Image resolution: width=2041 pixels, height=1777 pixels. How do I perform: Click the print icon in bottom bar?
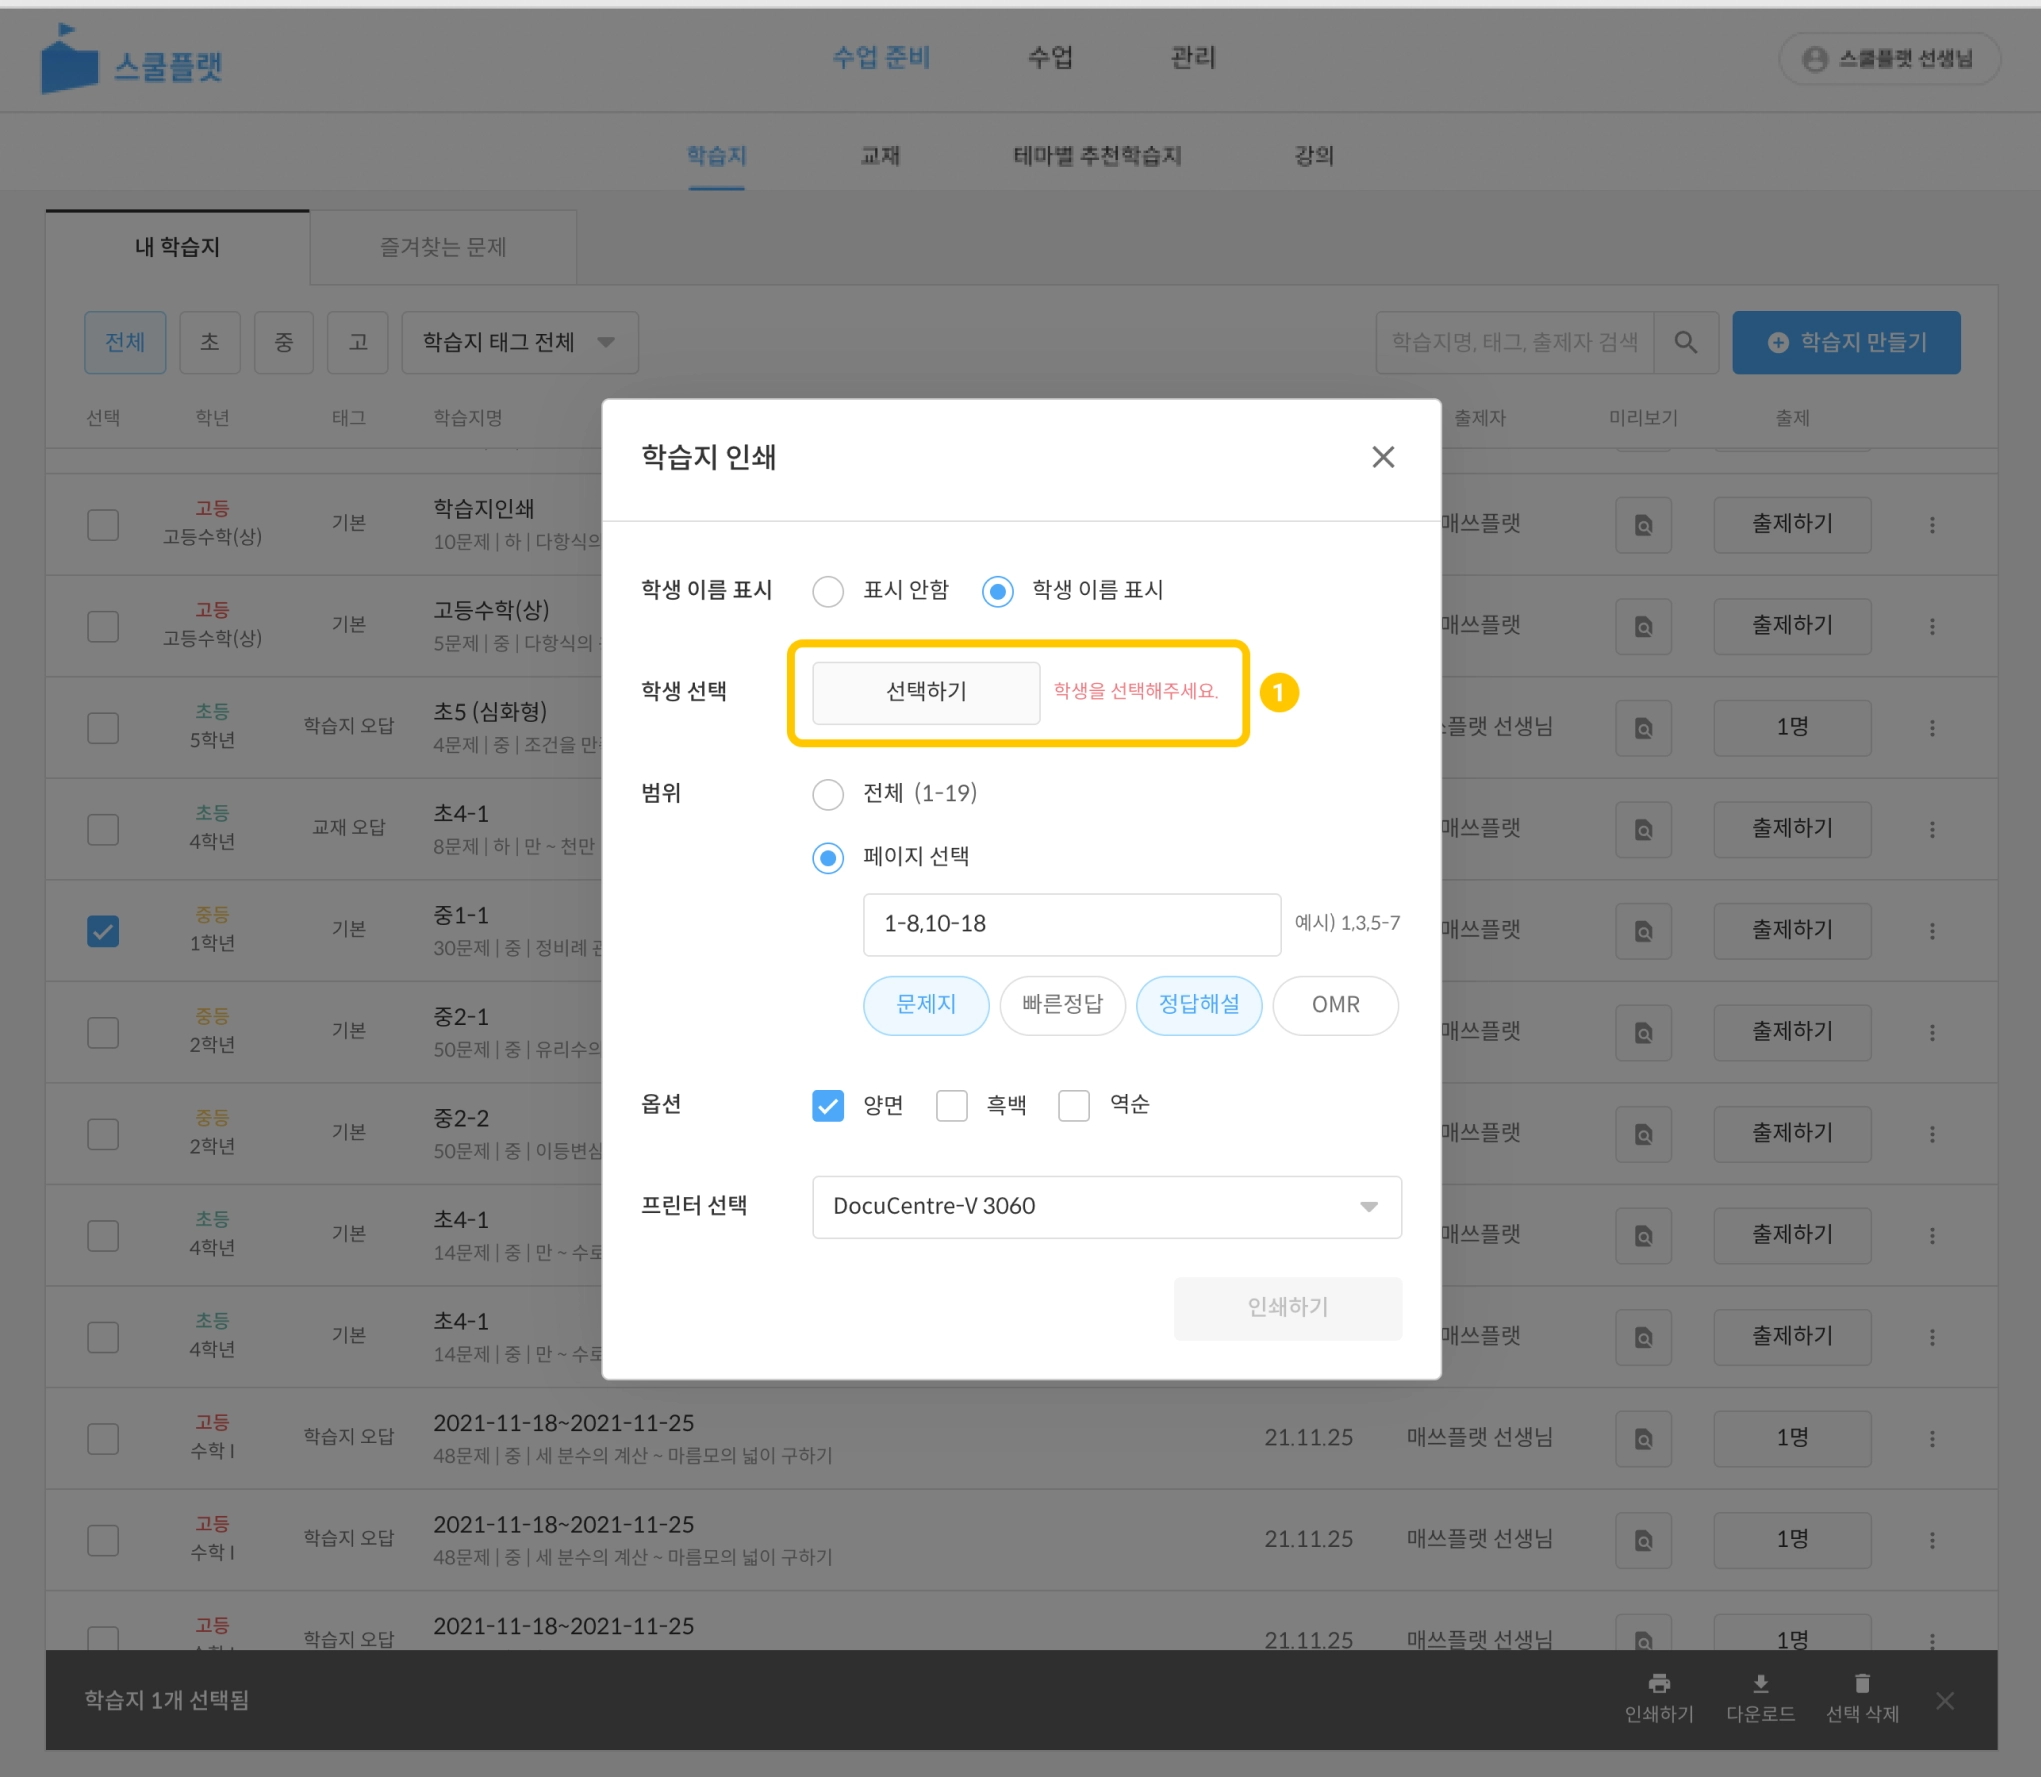point(1658,1685)
